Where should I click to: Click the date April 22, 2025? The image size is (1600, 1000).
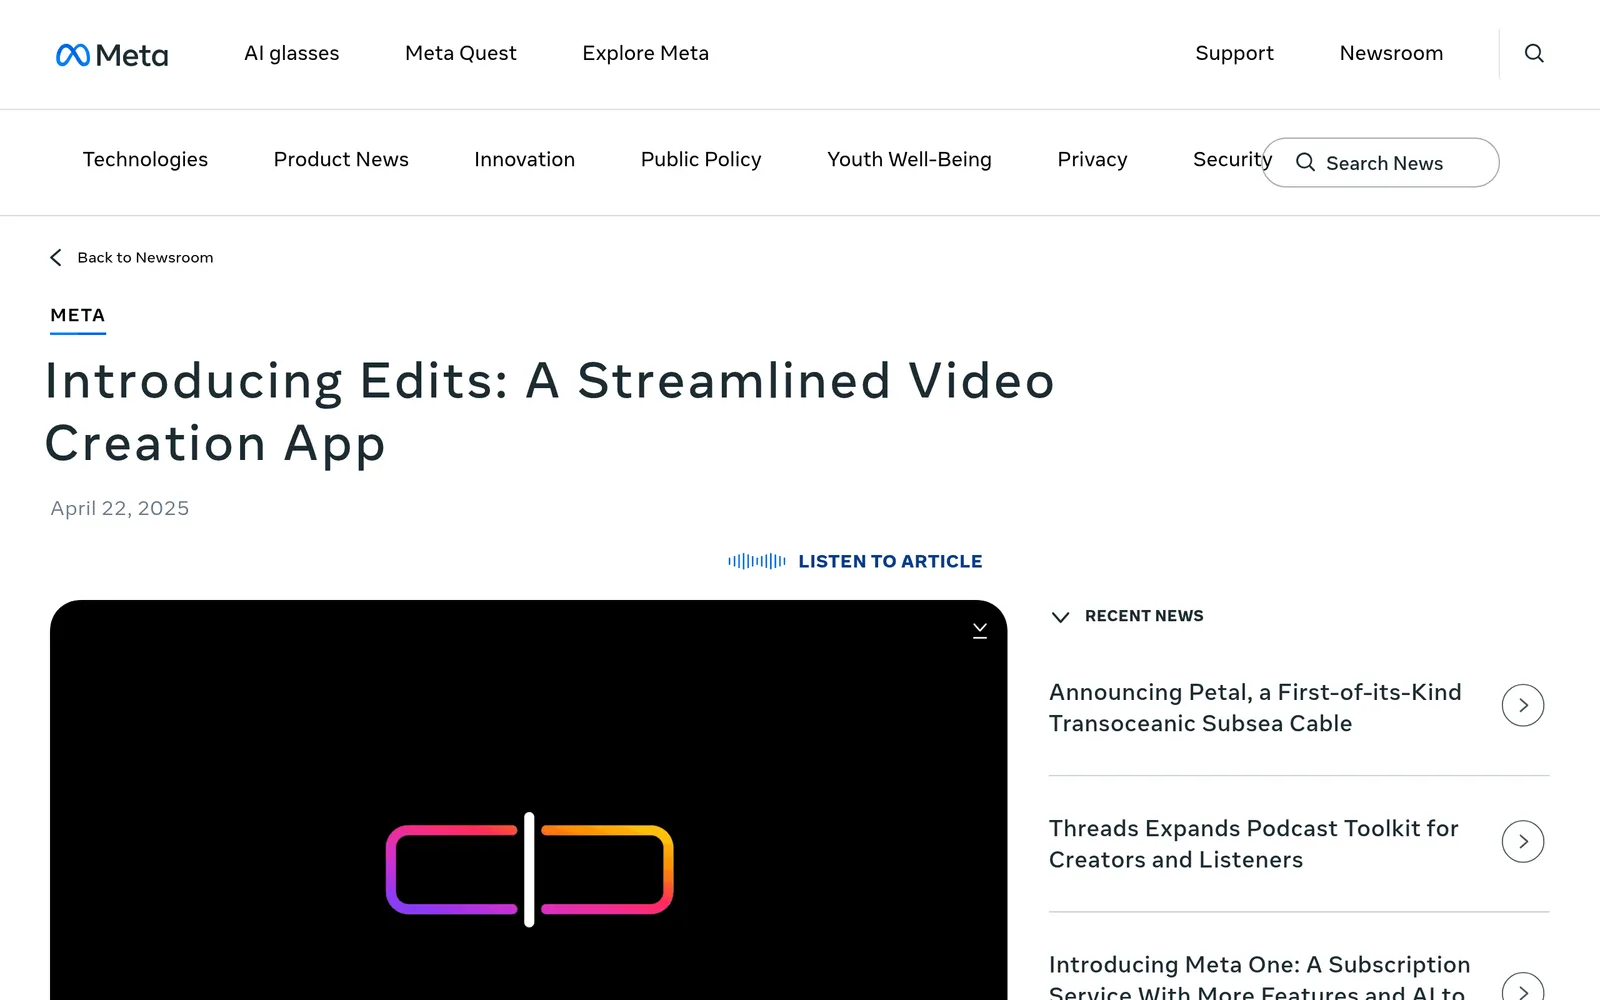point(120,508)
